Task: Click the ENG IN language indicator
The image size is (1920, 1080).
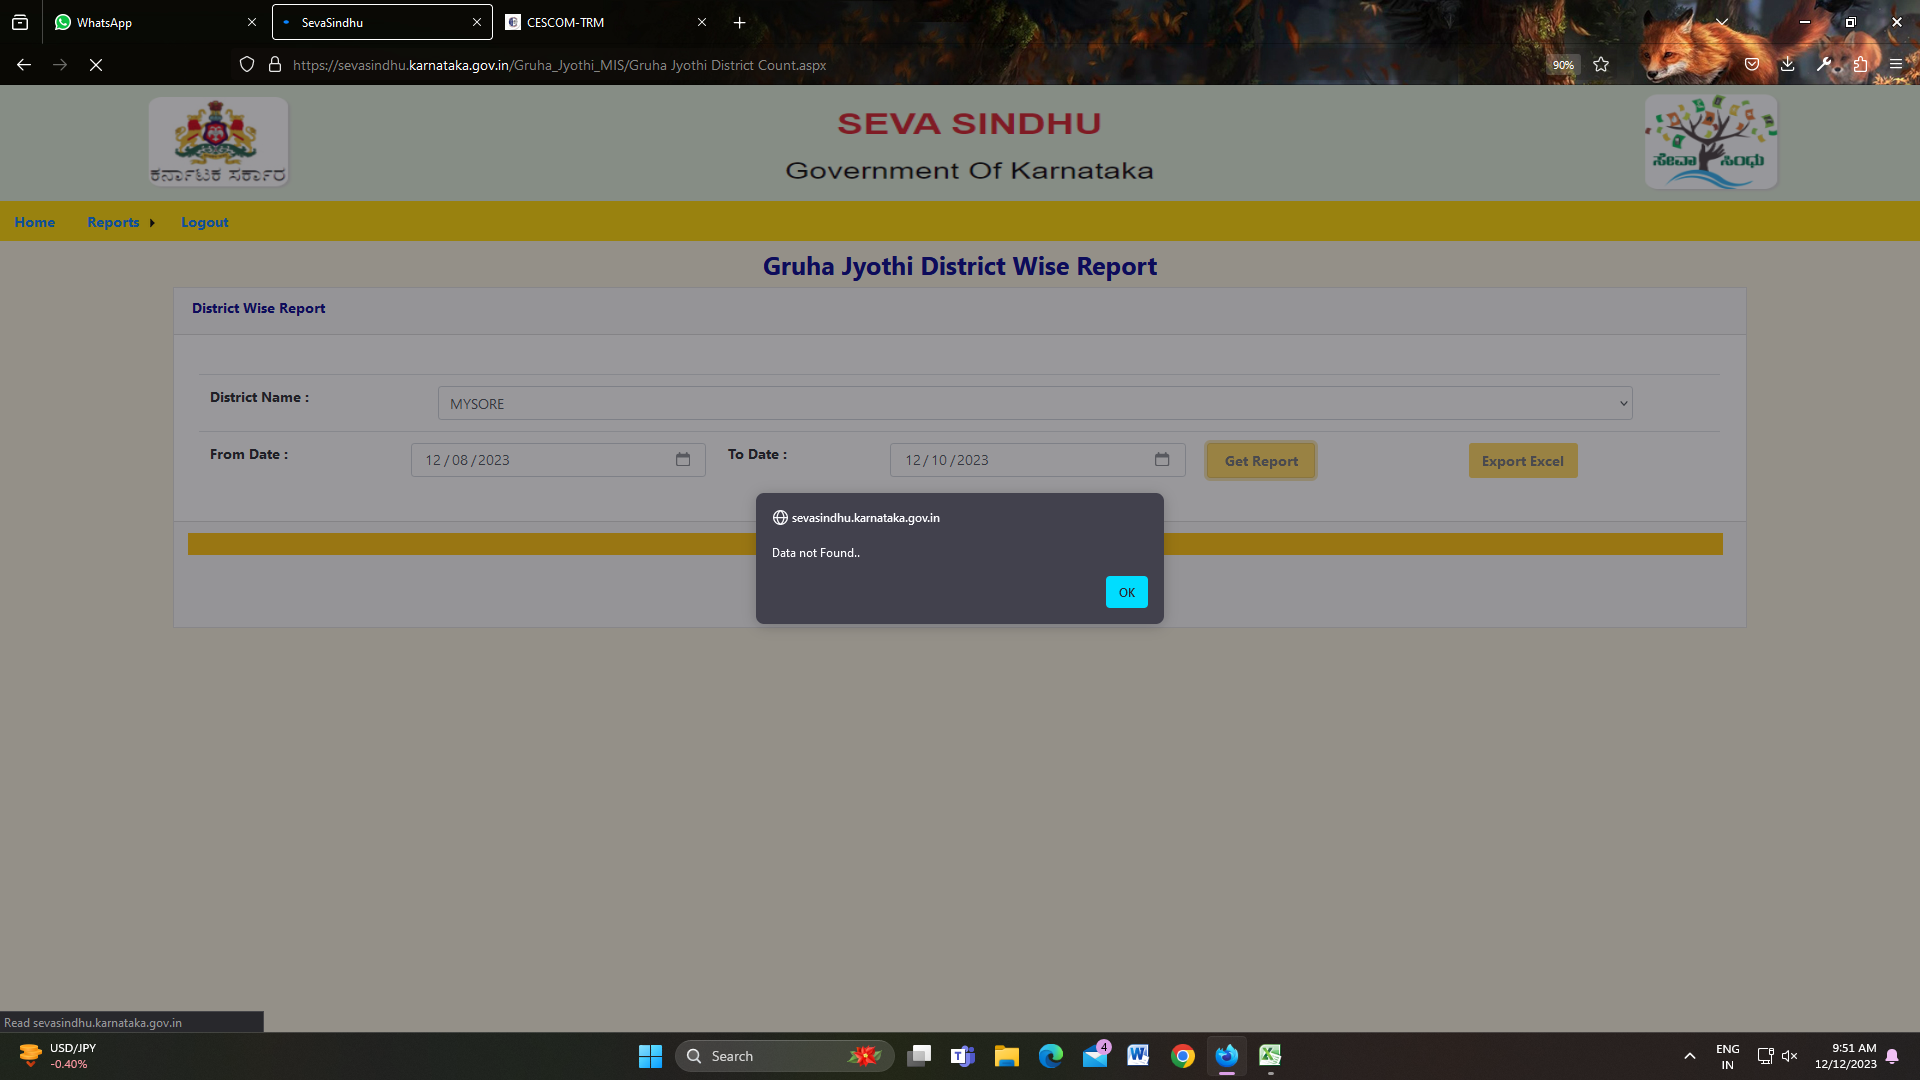Action: point(1728,1056)
